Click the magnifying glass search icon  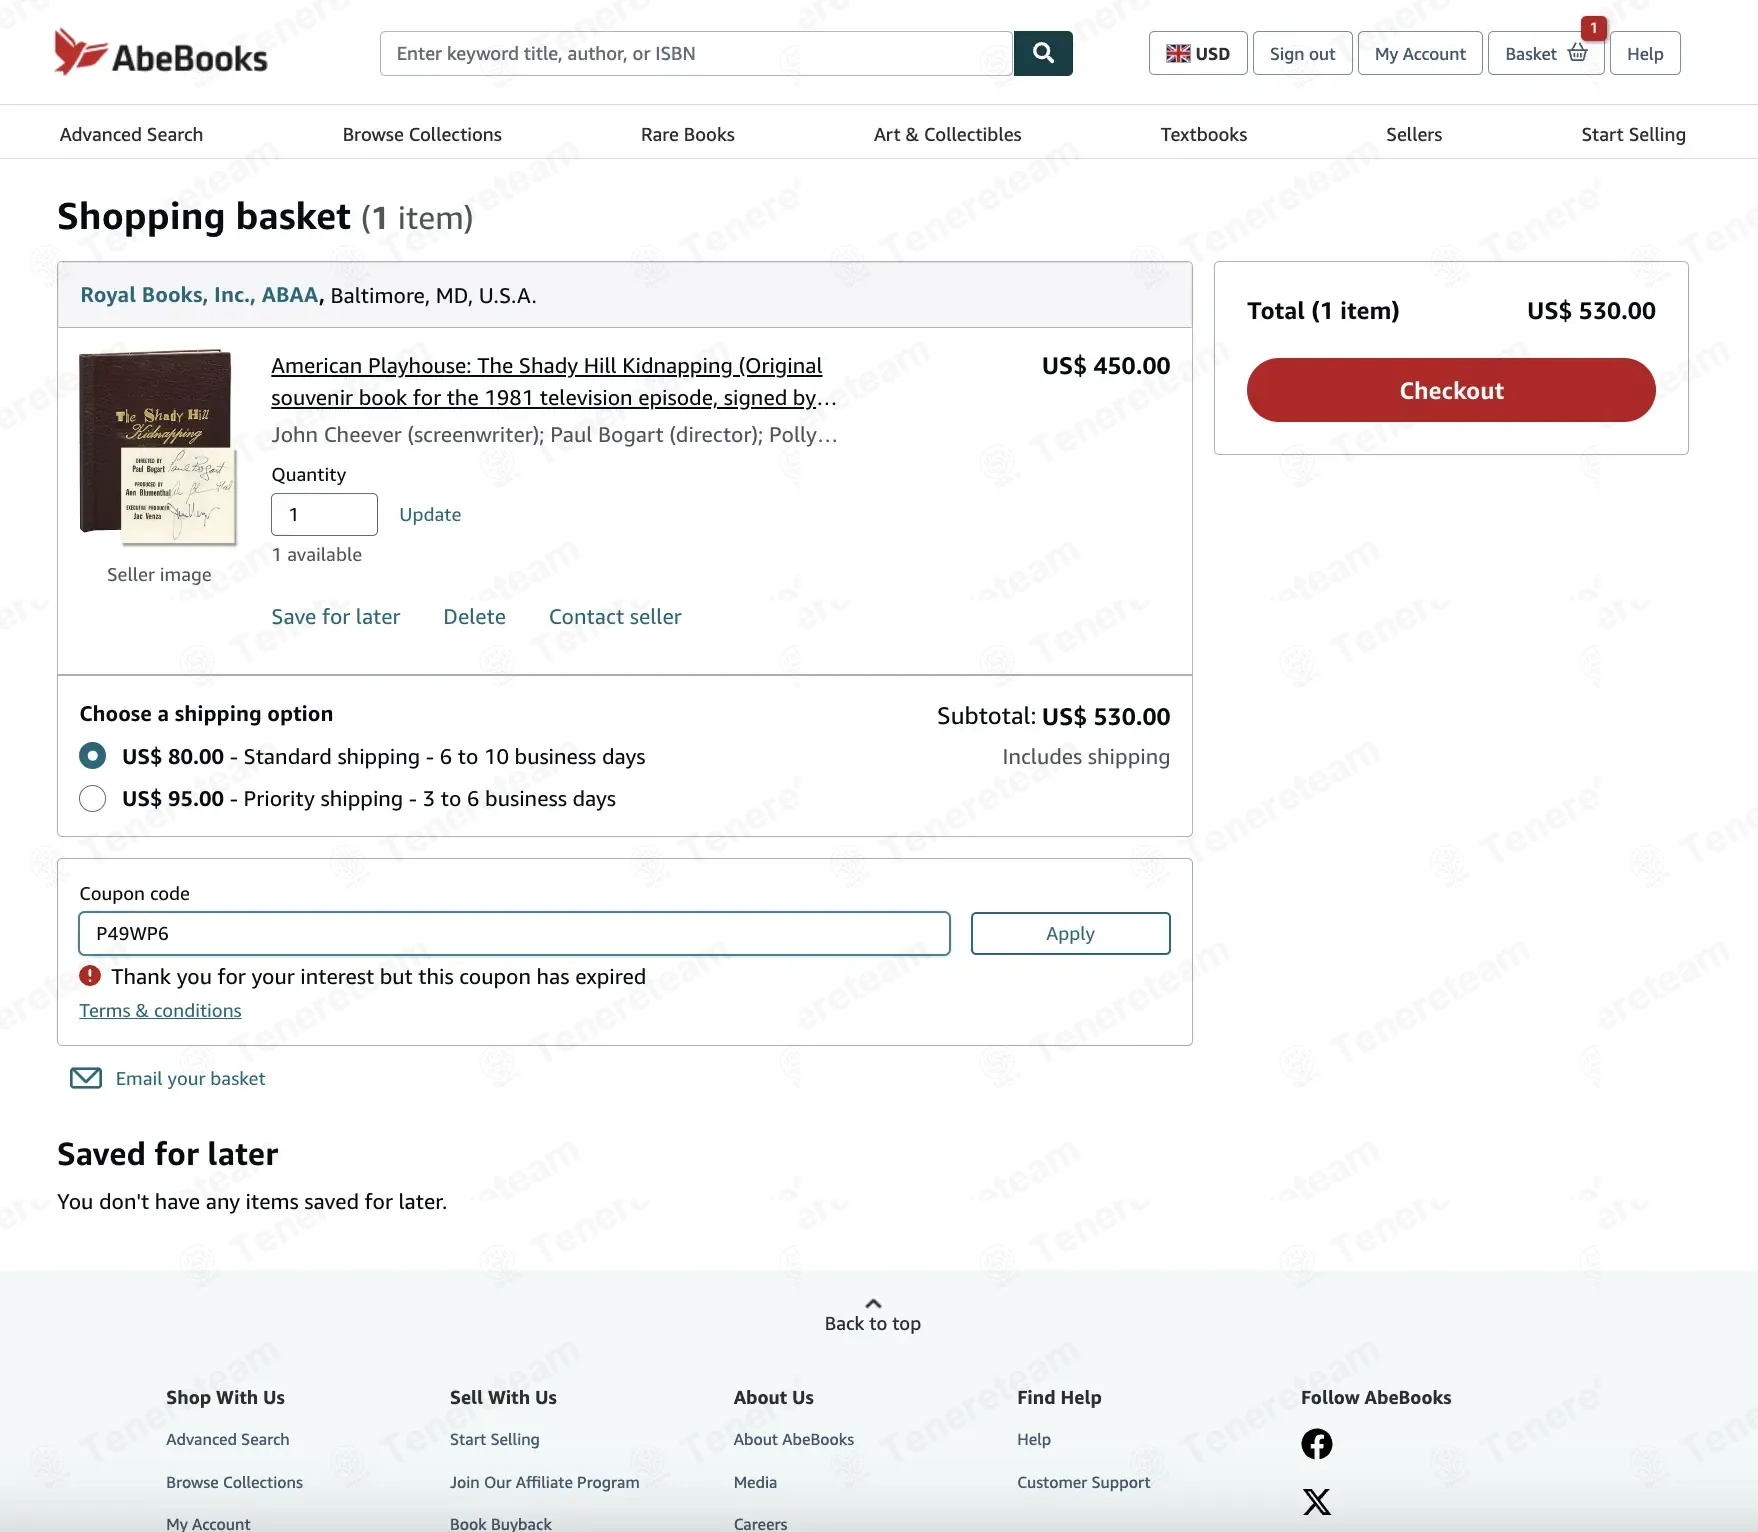pyautogui.click(x=1043, y=53)
